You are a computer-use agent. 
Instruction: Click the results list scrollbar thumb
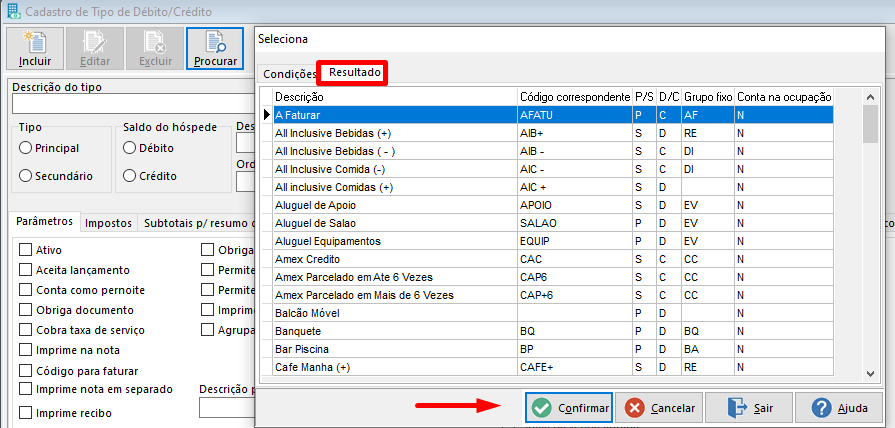coord(870,123)
